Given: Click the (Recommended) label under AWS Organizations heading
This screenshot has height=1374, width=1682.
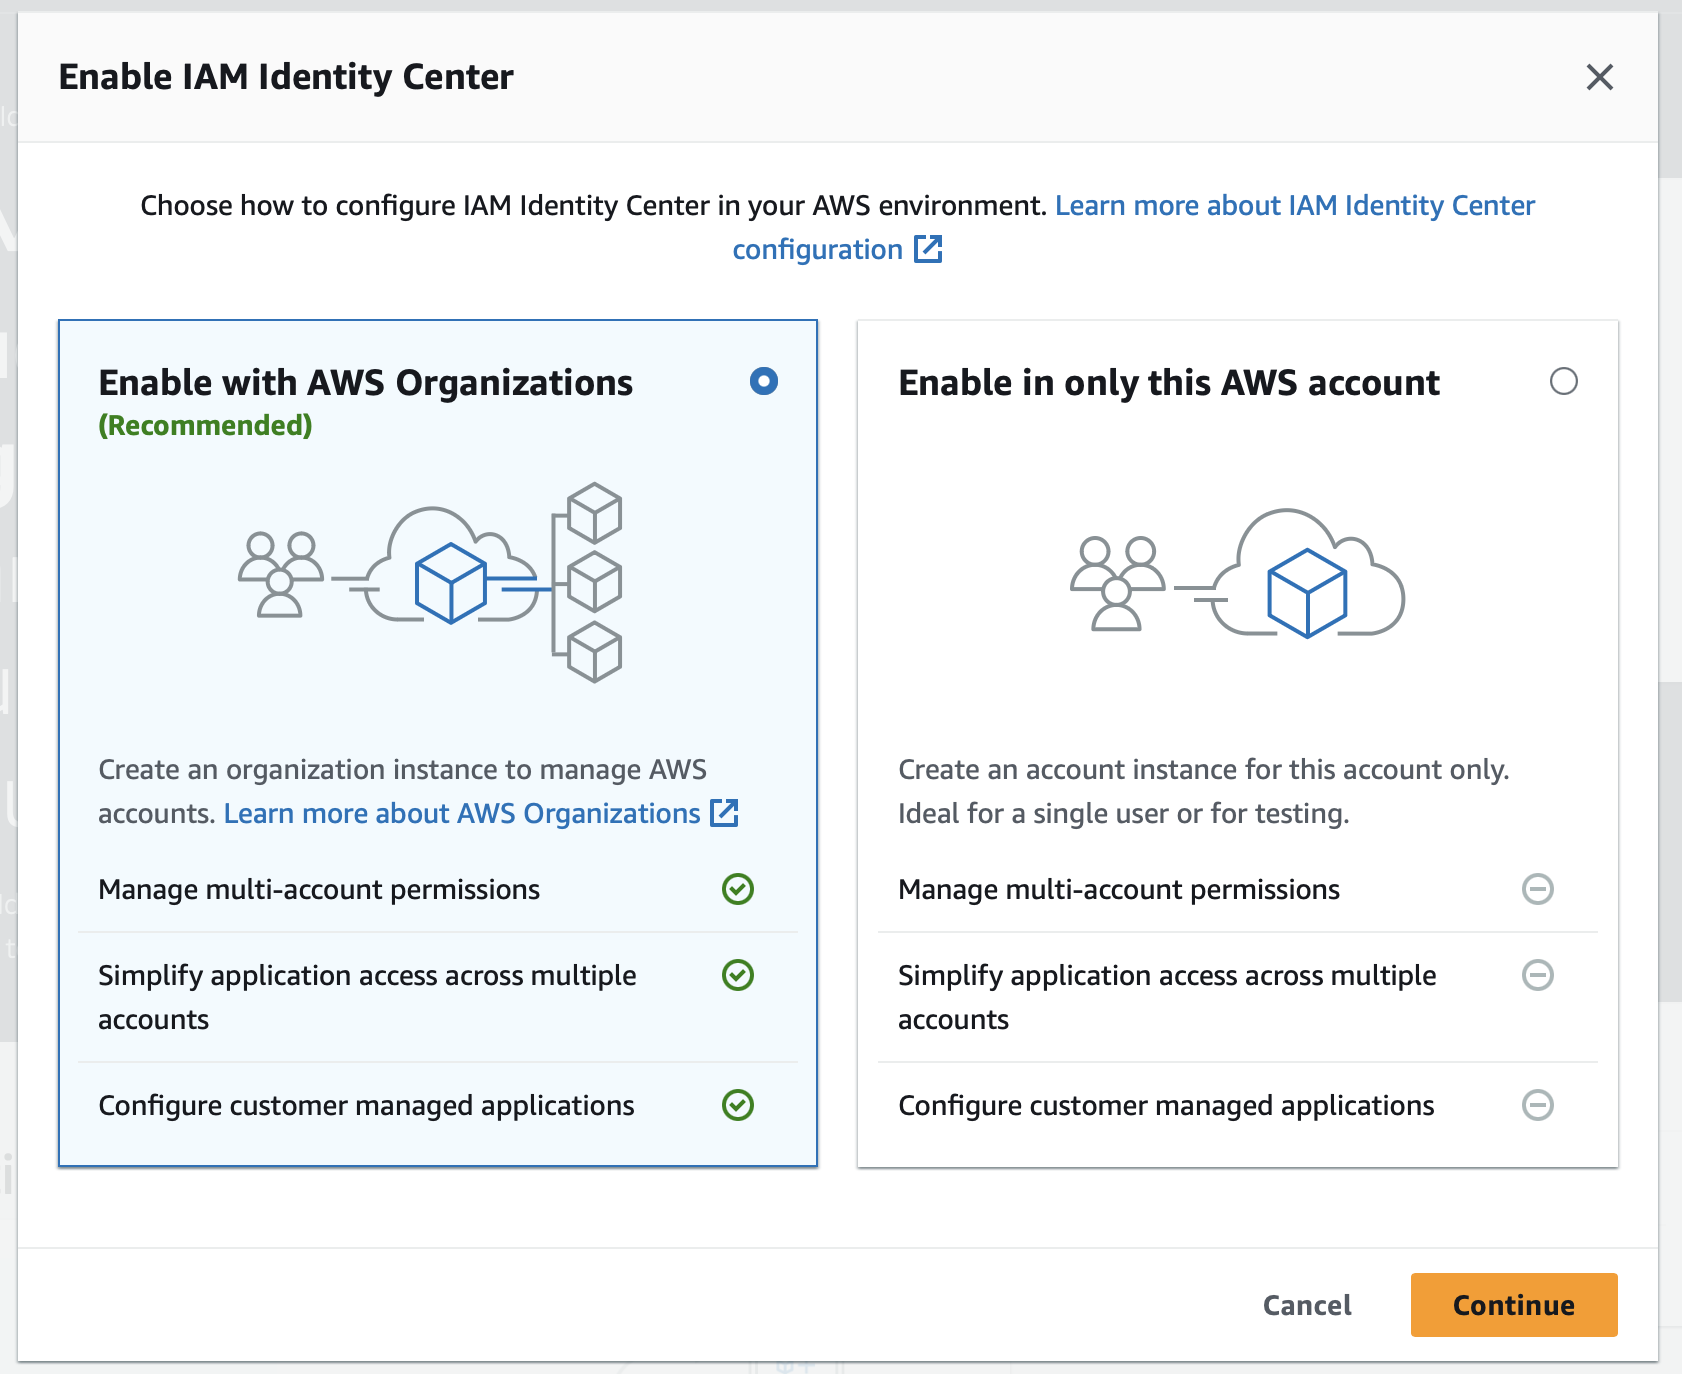Looking at the screenshot, I should [204, 424].
